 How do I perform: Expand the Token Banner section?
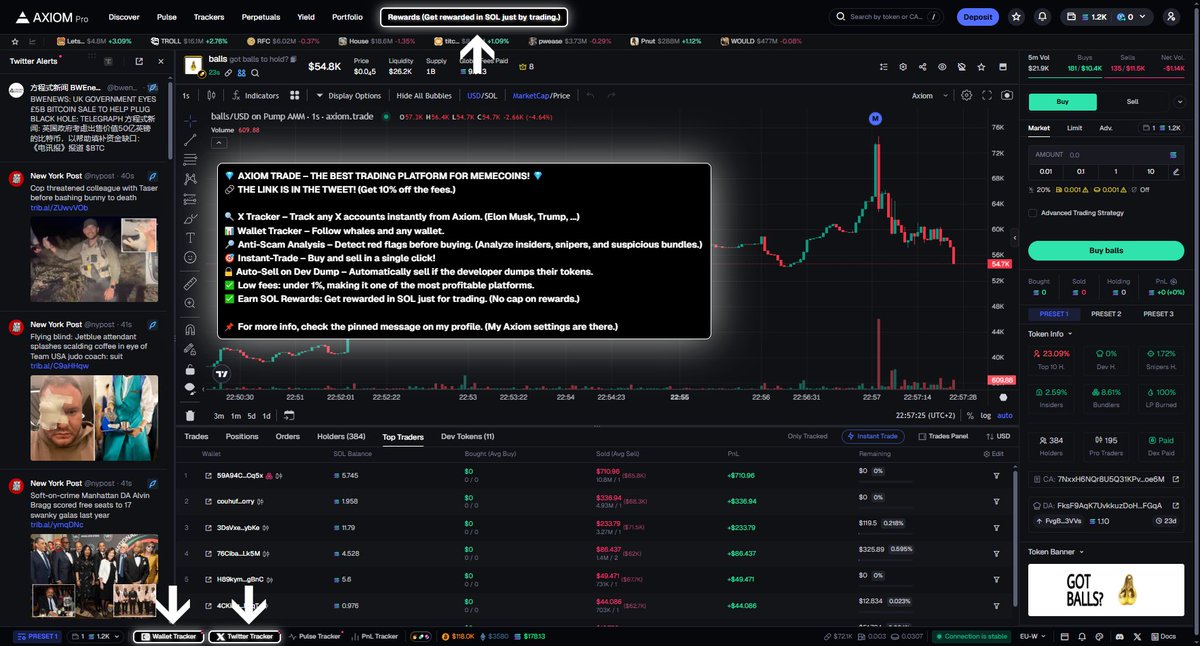tap(1056, 551)
